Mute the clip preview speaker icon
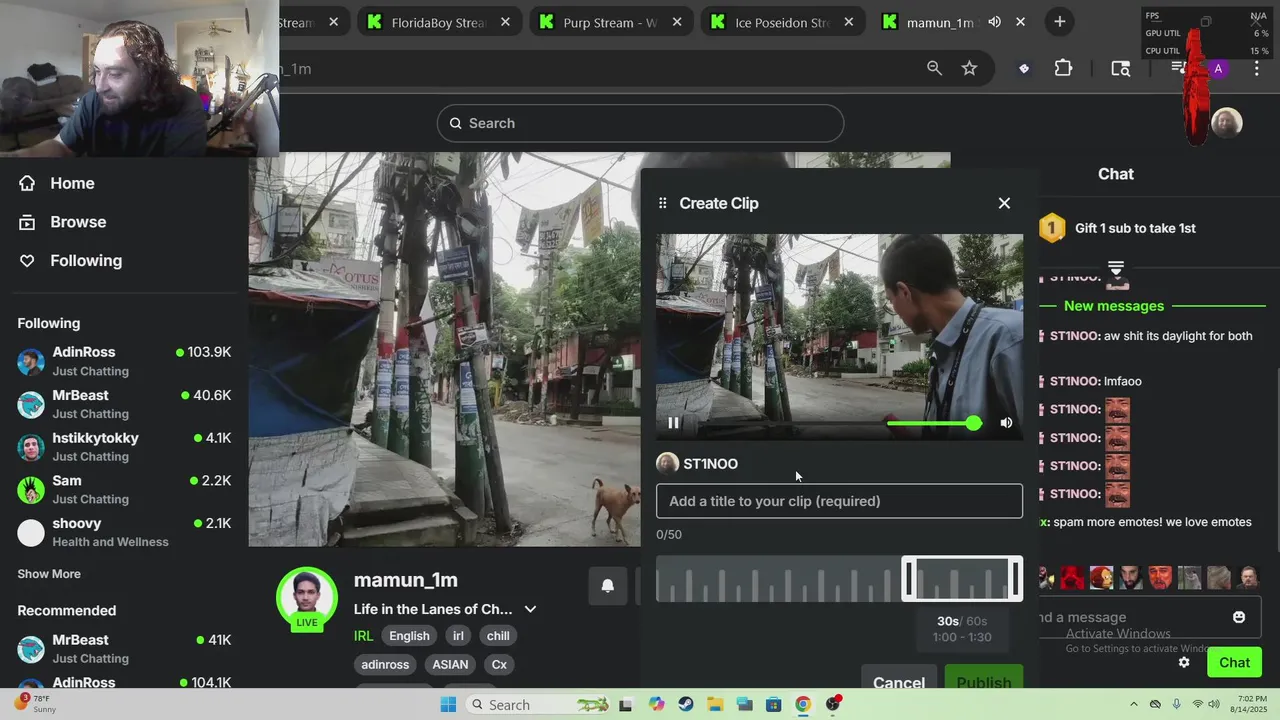Viewport: 1280px width, 720px height. click(1006, 423)
